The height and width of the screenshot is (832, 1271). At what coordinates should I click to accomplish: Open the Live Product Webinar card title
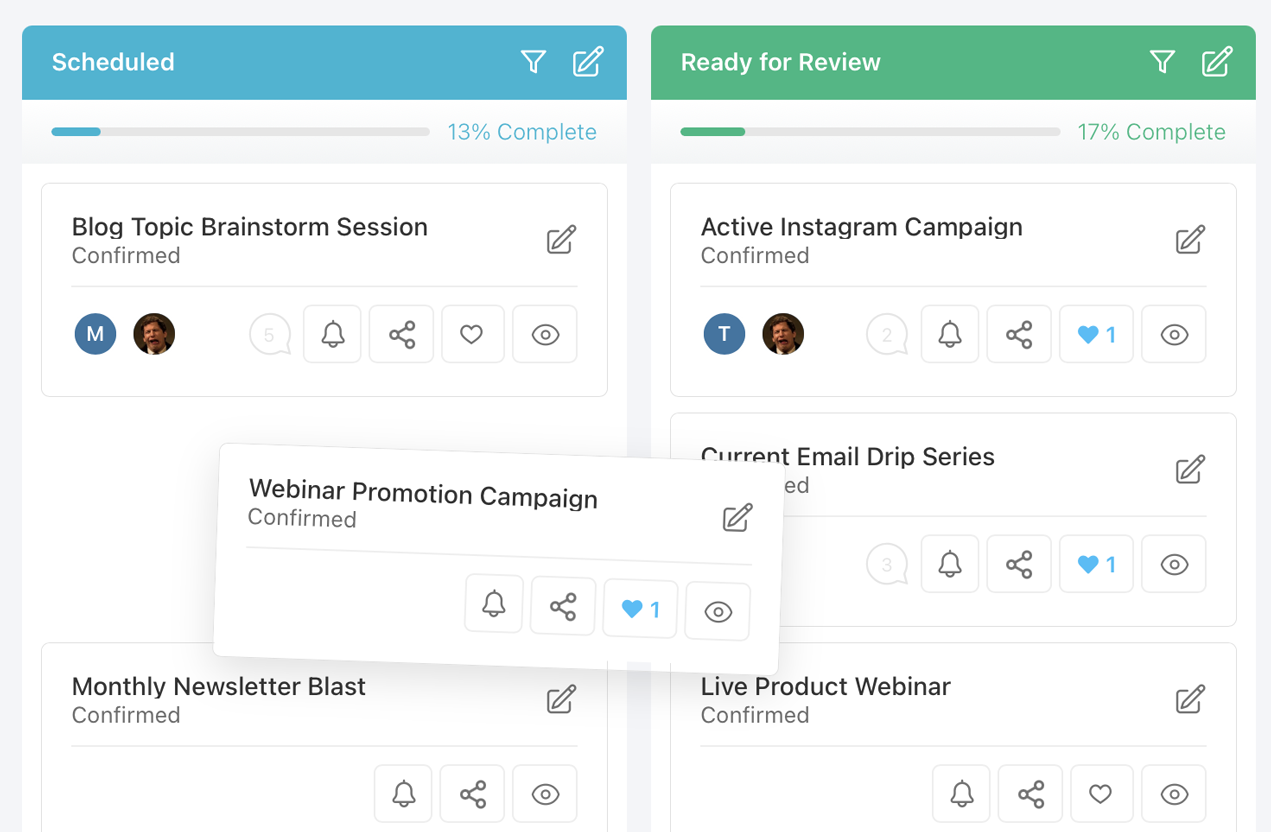pos(825,687)
